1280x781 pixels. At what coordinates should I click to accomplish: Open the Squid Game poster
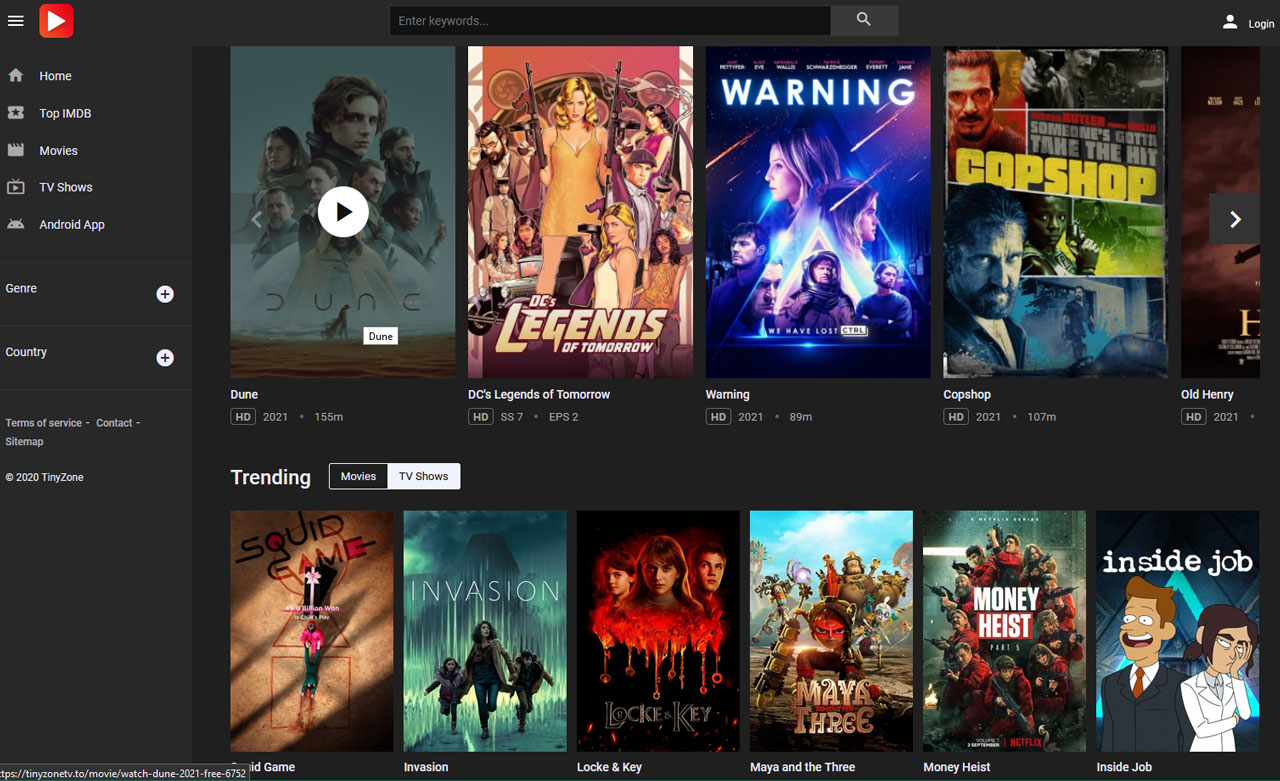[312, 631]
